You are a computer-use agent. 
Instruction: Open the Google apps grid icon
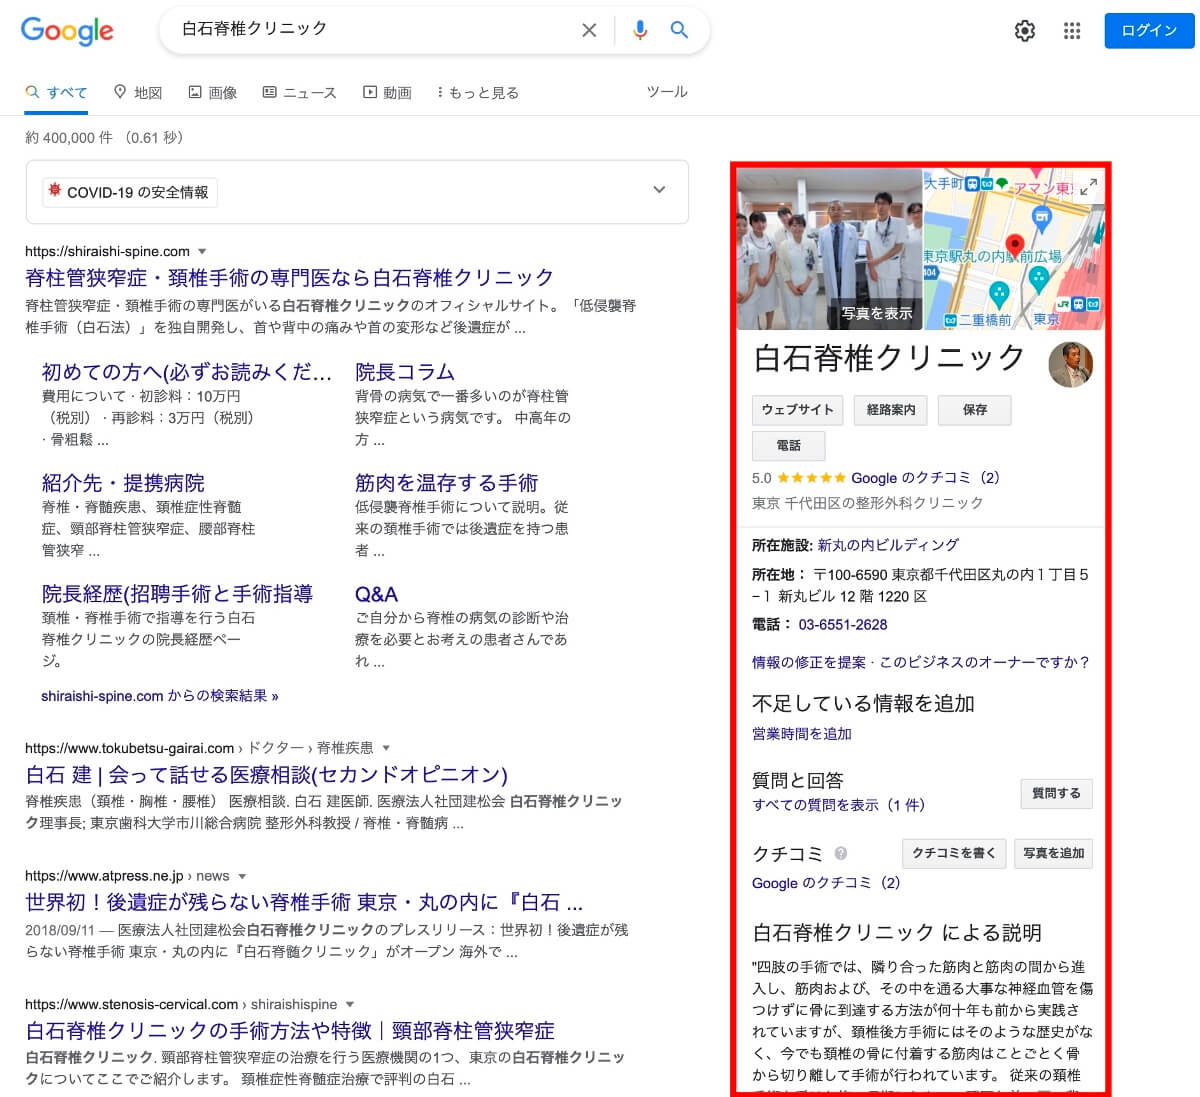tap(1072, 31)
